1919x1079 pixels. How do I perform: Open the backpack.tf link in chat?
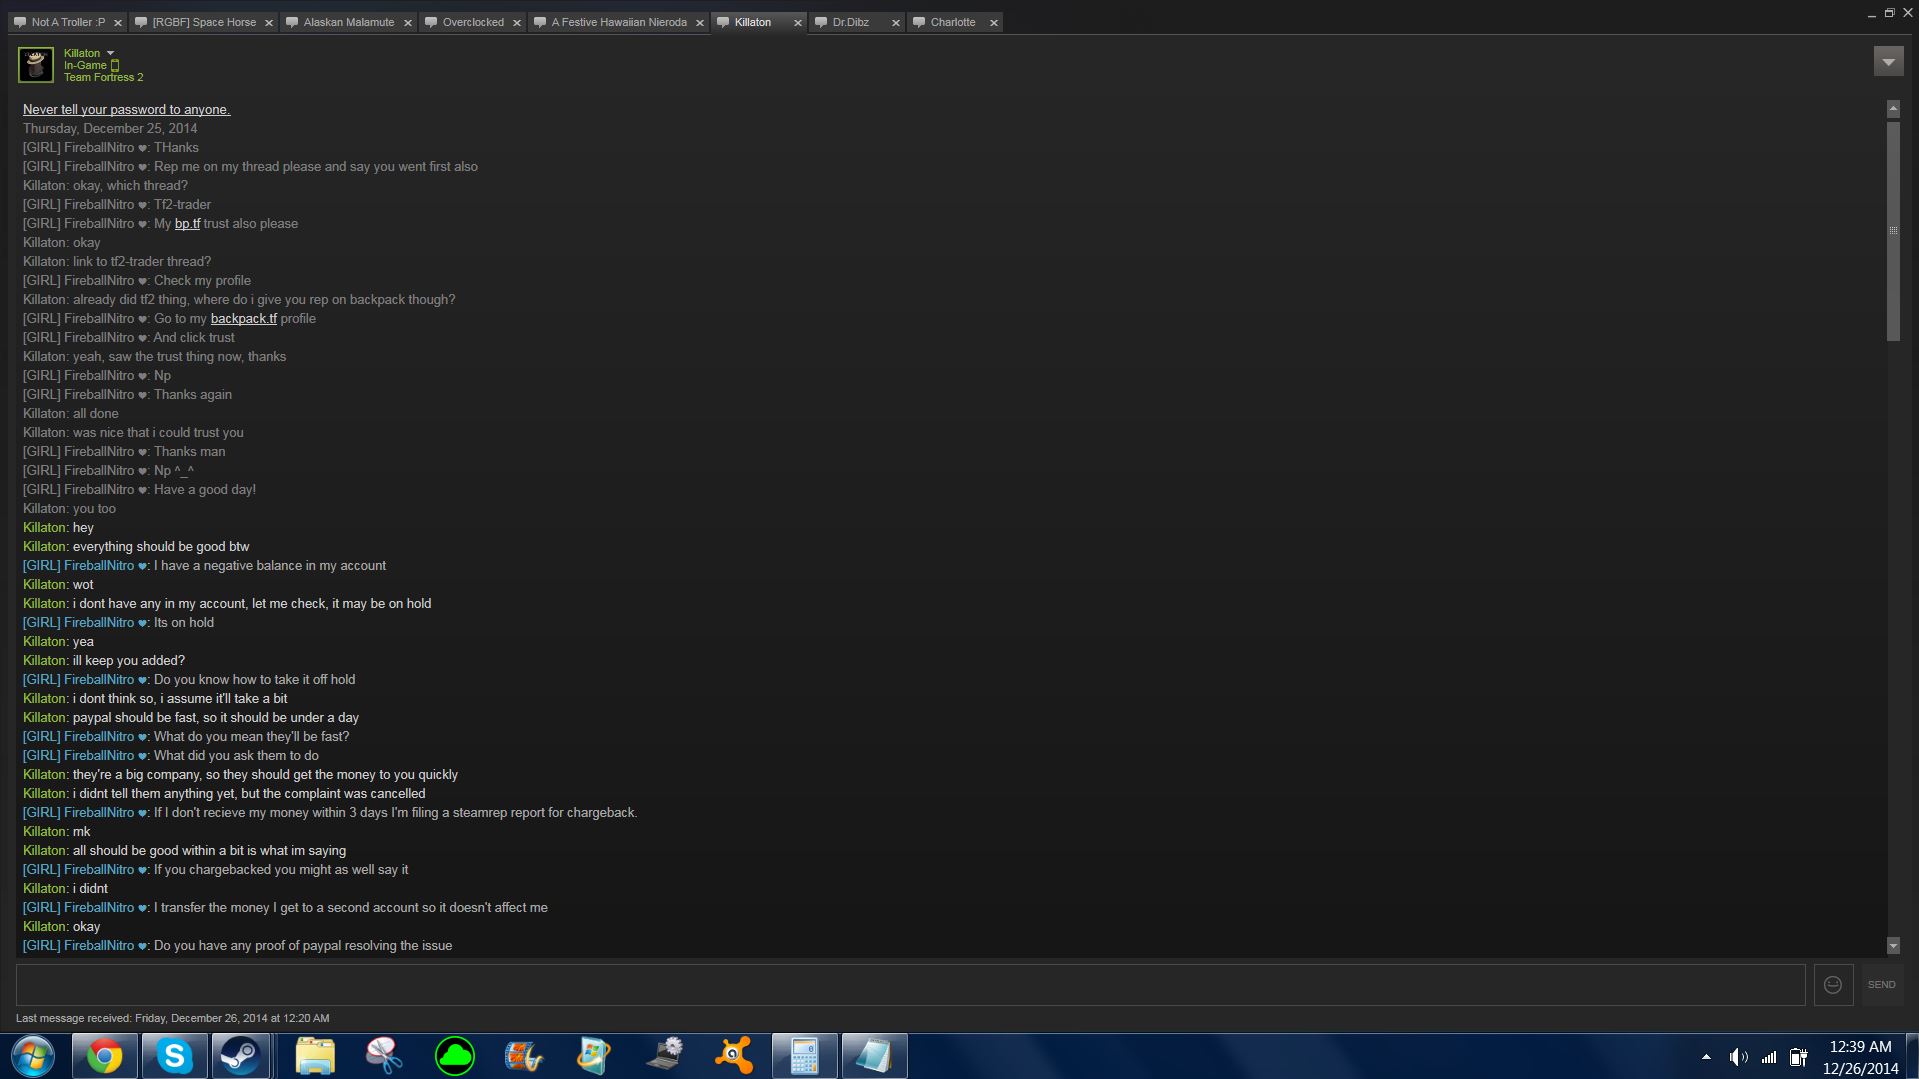point(243,319)
